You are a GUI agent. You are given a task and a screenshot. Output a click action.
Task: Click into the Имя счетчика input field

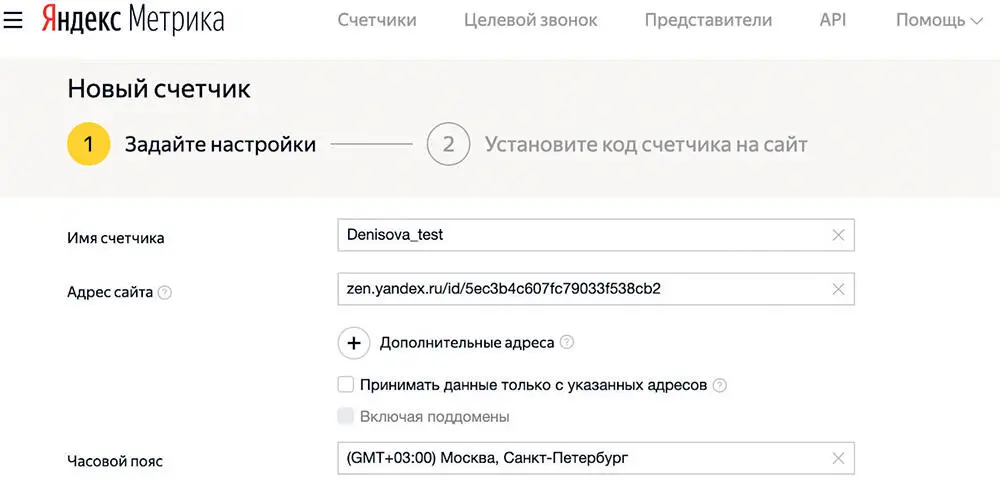click(x=580, y=235)
